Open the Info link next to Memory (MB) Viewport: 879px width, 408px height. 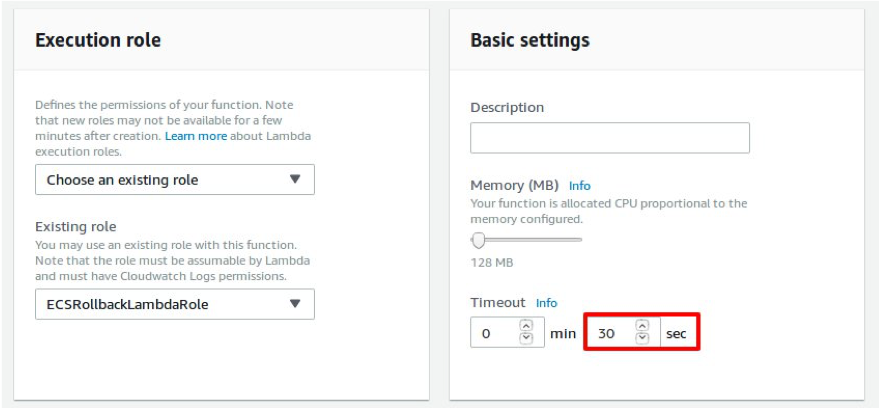point(580,186)
